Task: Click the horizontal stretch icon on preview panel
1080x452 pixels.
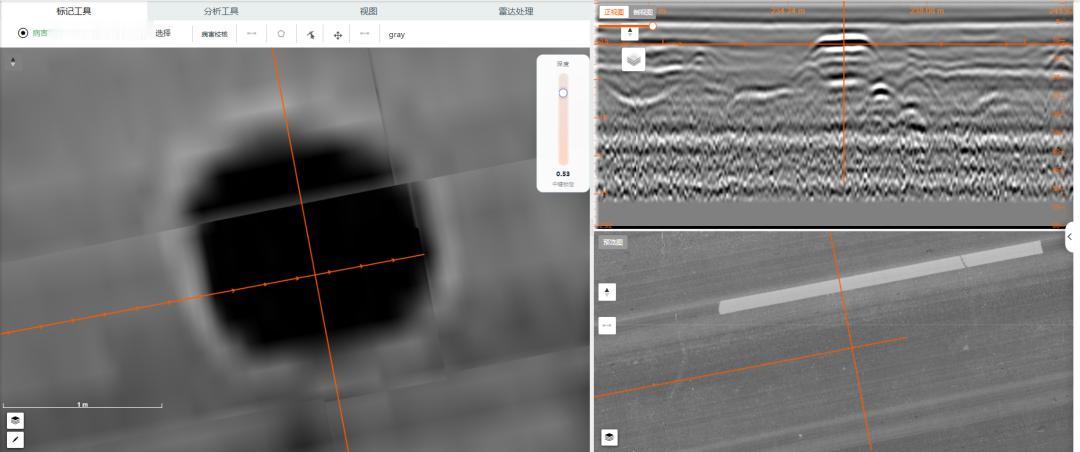Action: (x=607, y=325)
